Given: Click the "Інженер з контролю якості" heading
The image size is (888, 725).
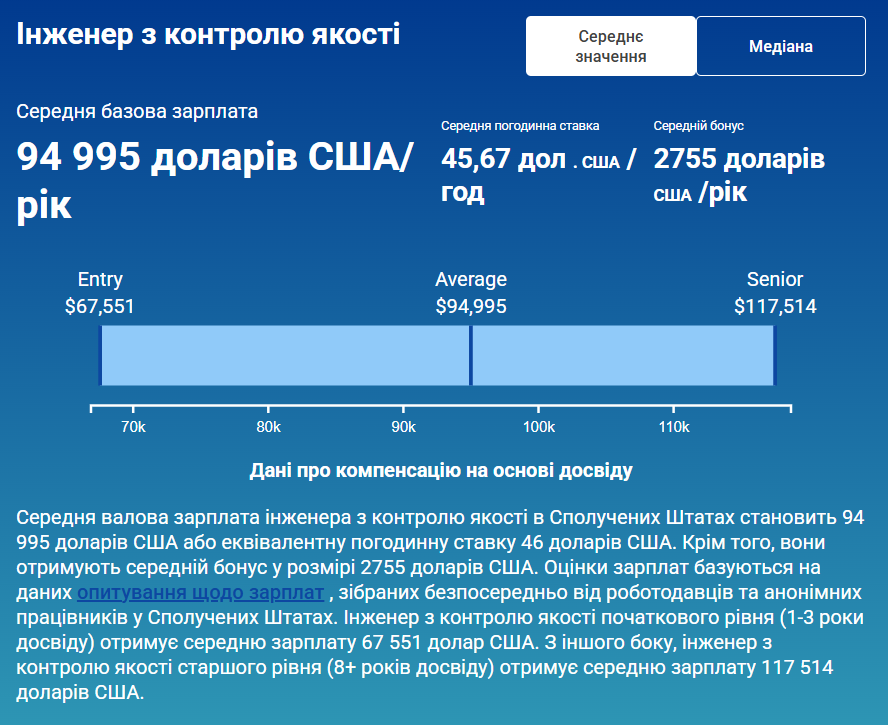Looking at the screenshot, I should click(x=208, y=35).
